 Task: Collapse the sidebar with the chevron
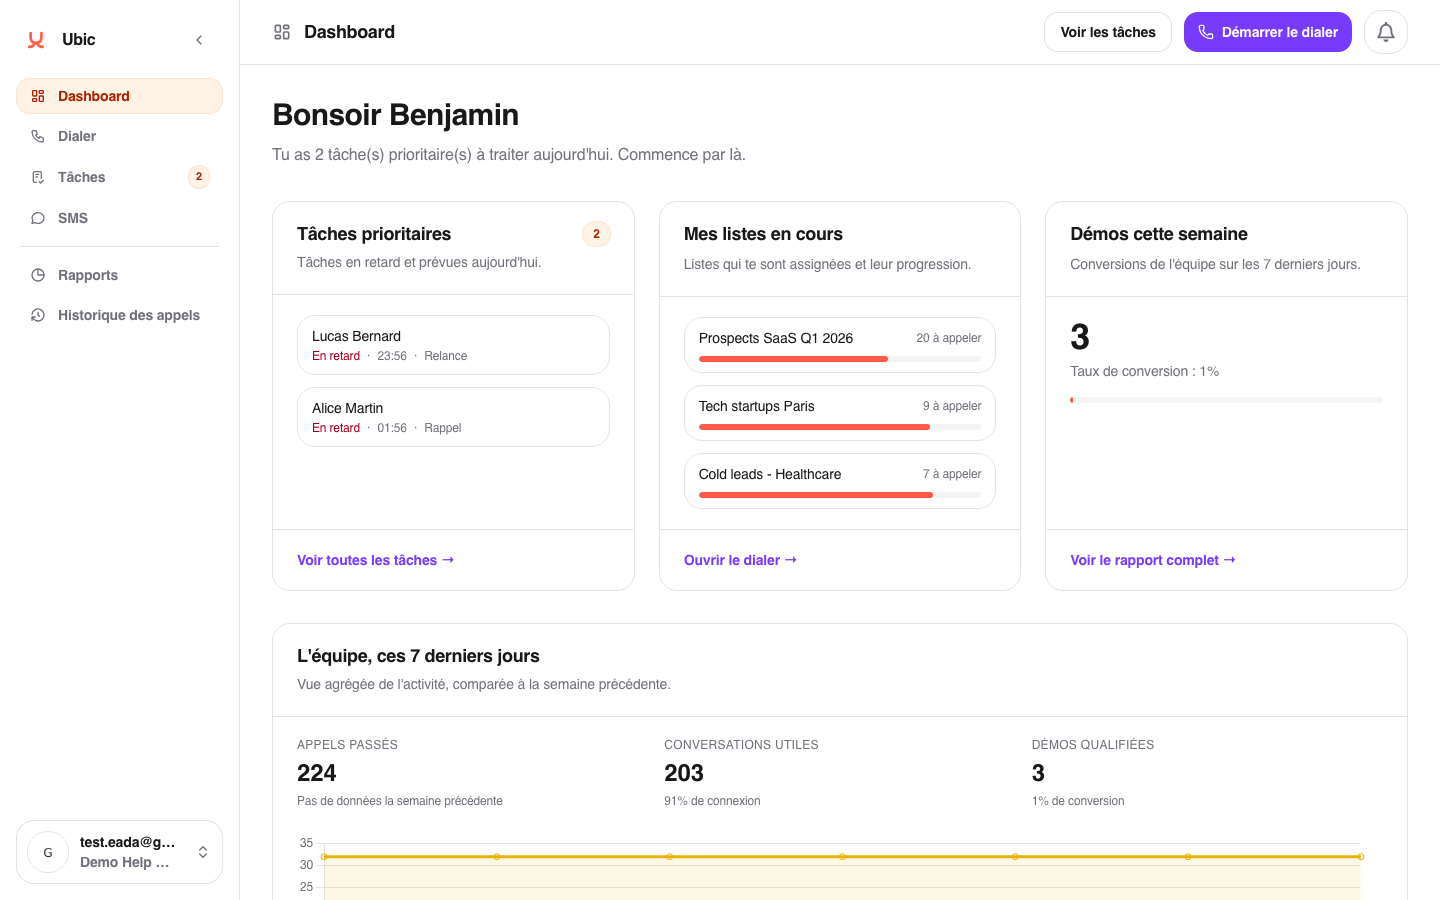199,40
